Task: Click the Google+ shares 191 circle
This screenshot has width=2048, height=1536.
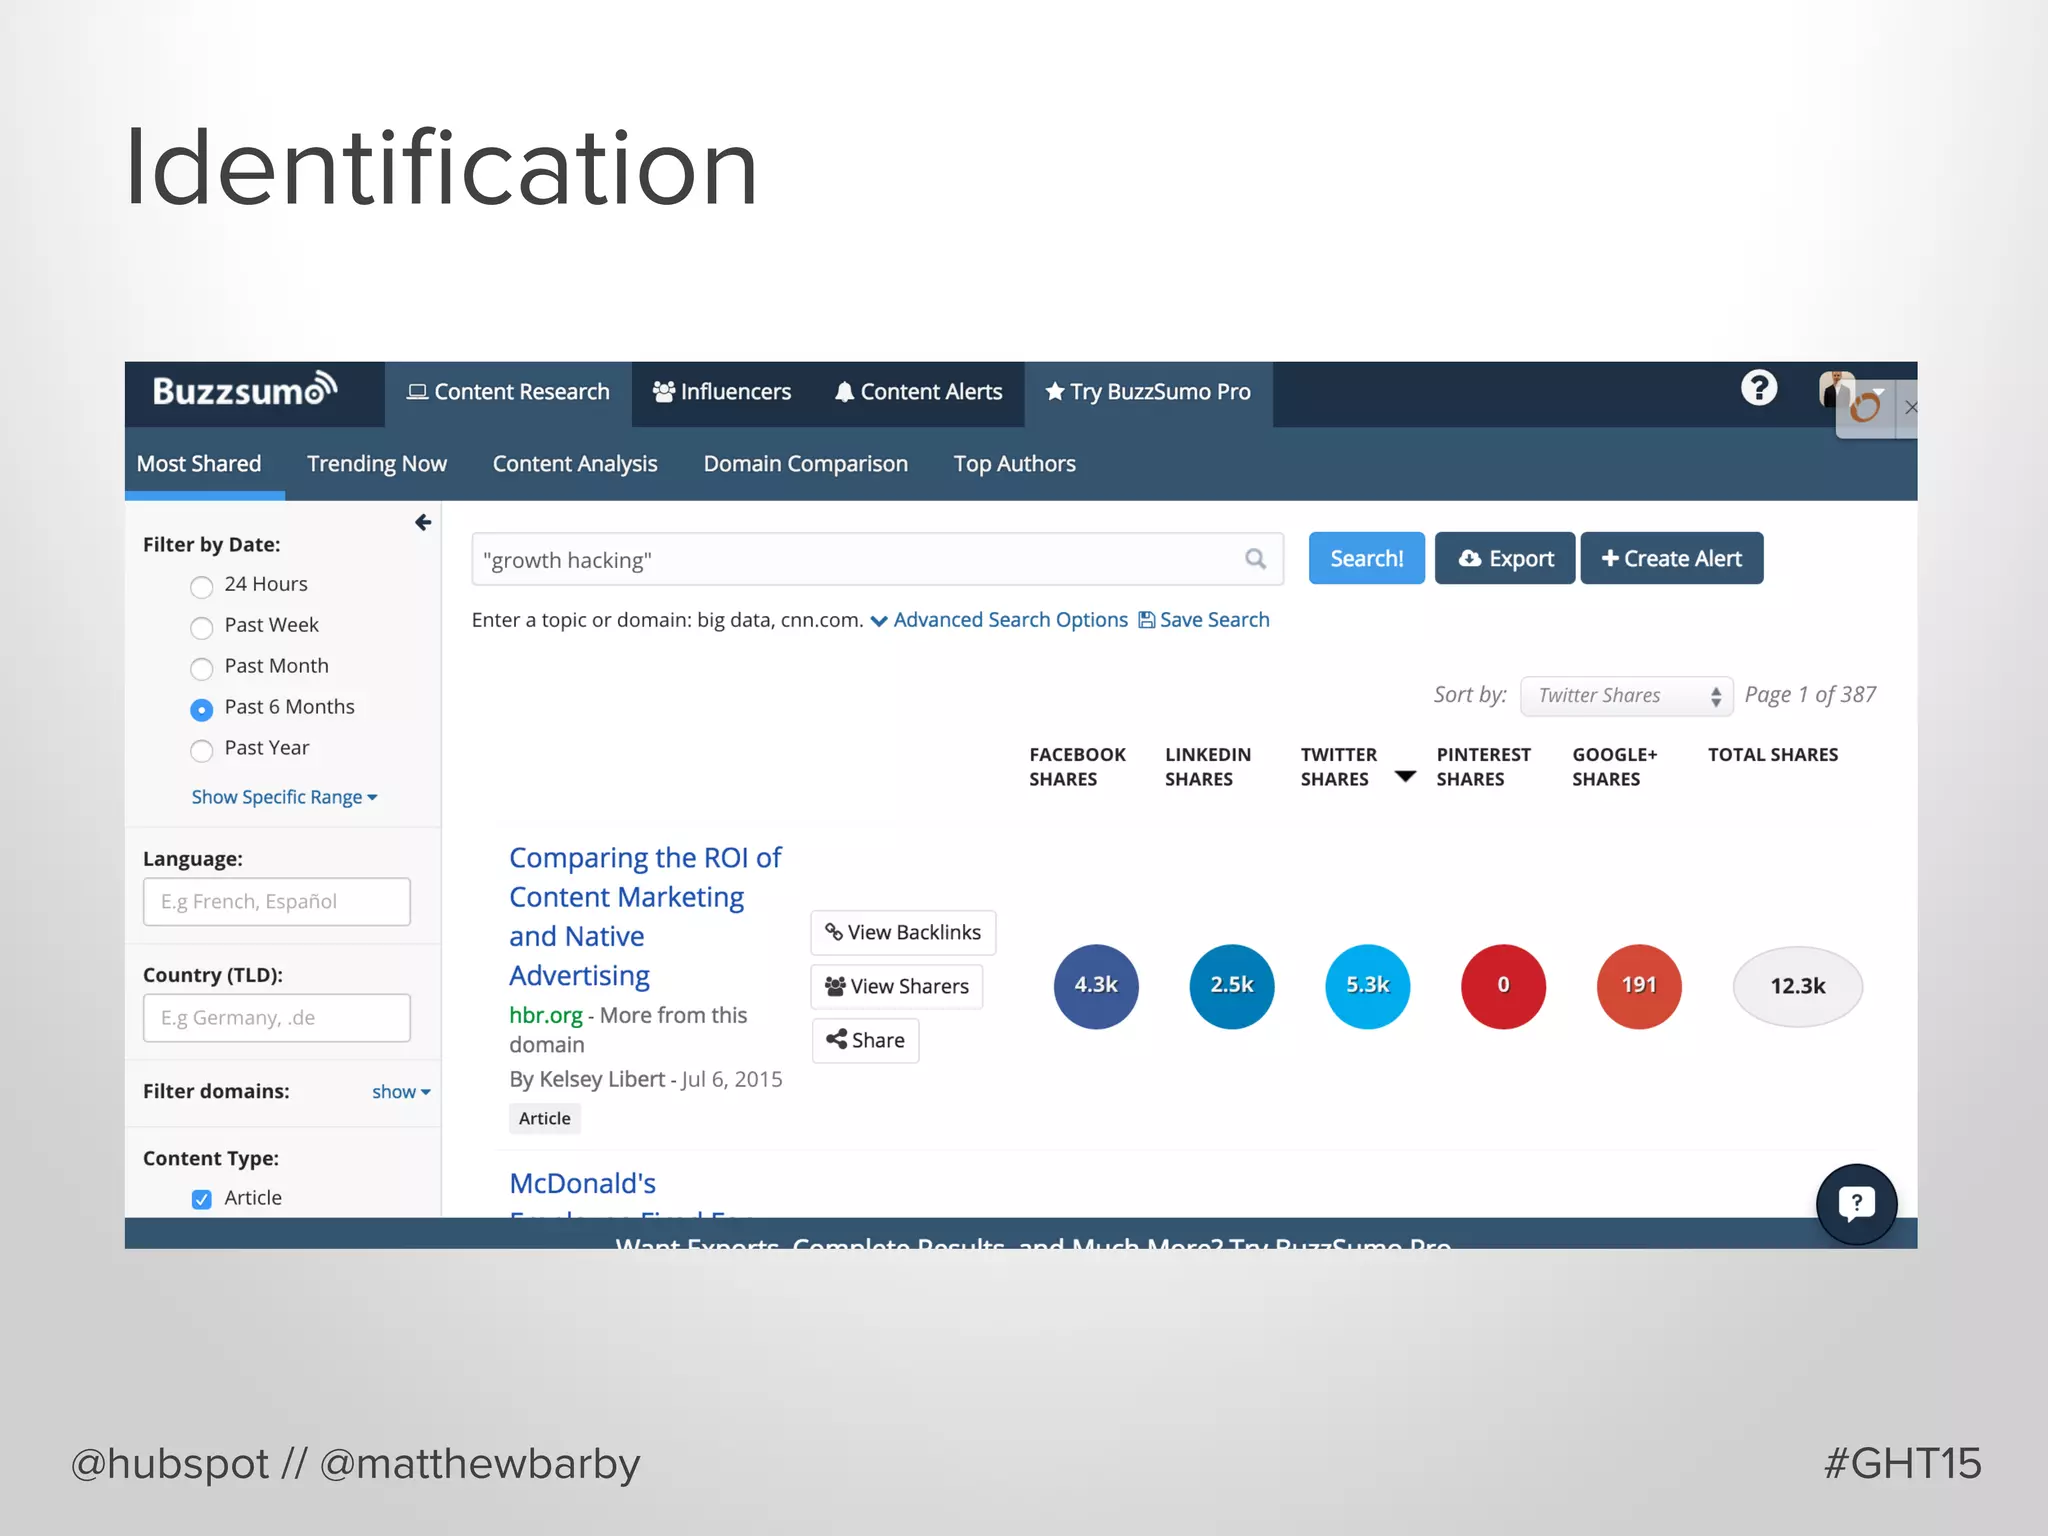Action: pos(1639,986)
